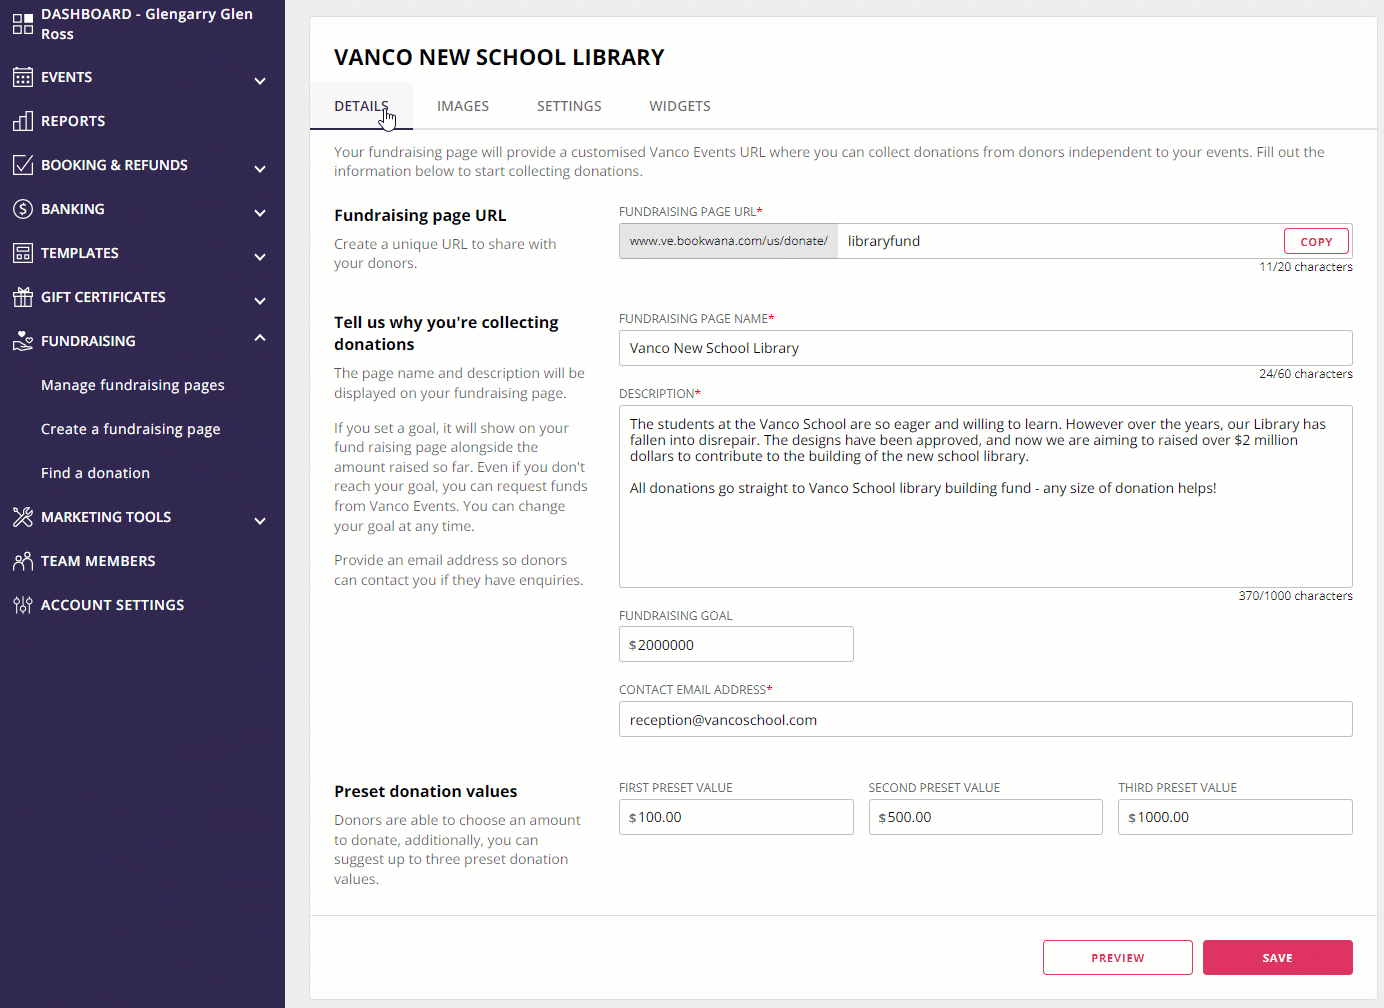Open Manage fundraising pages link
This screenshot has height=1008, width=1384.
coord(132,385)
